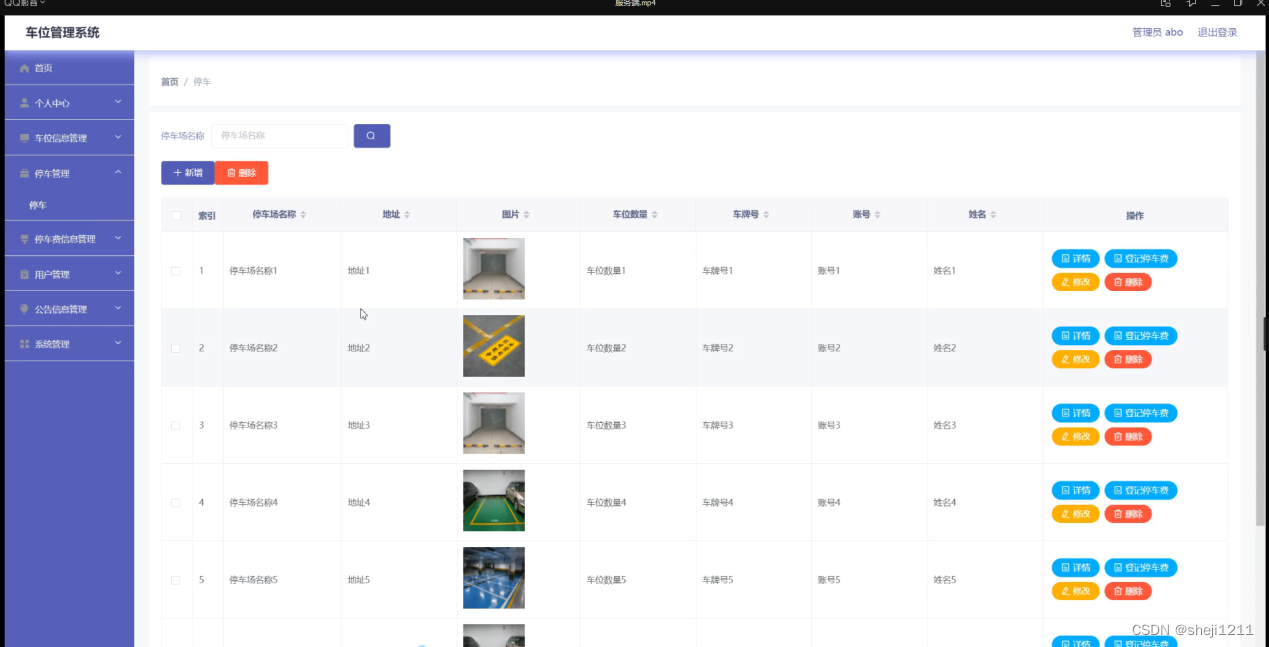Click the search magnifier button
Screen dimensions: 1269x647
372,136
